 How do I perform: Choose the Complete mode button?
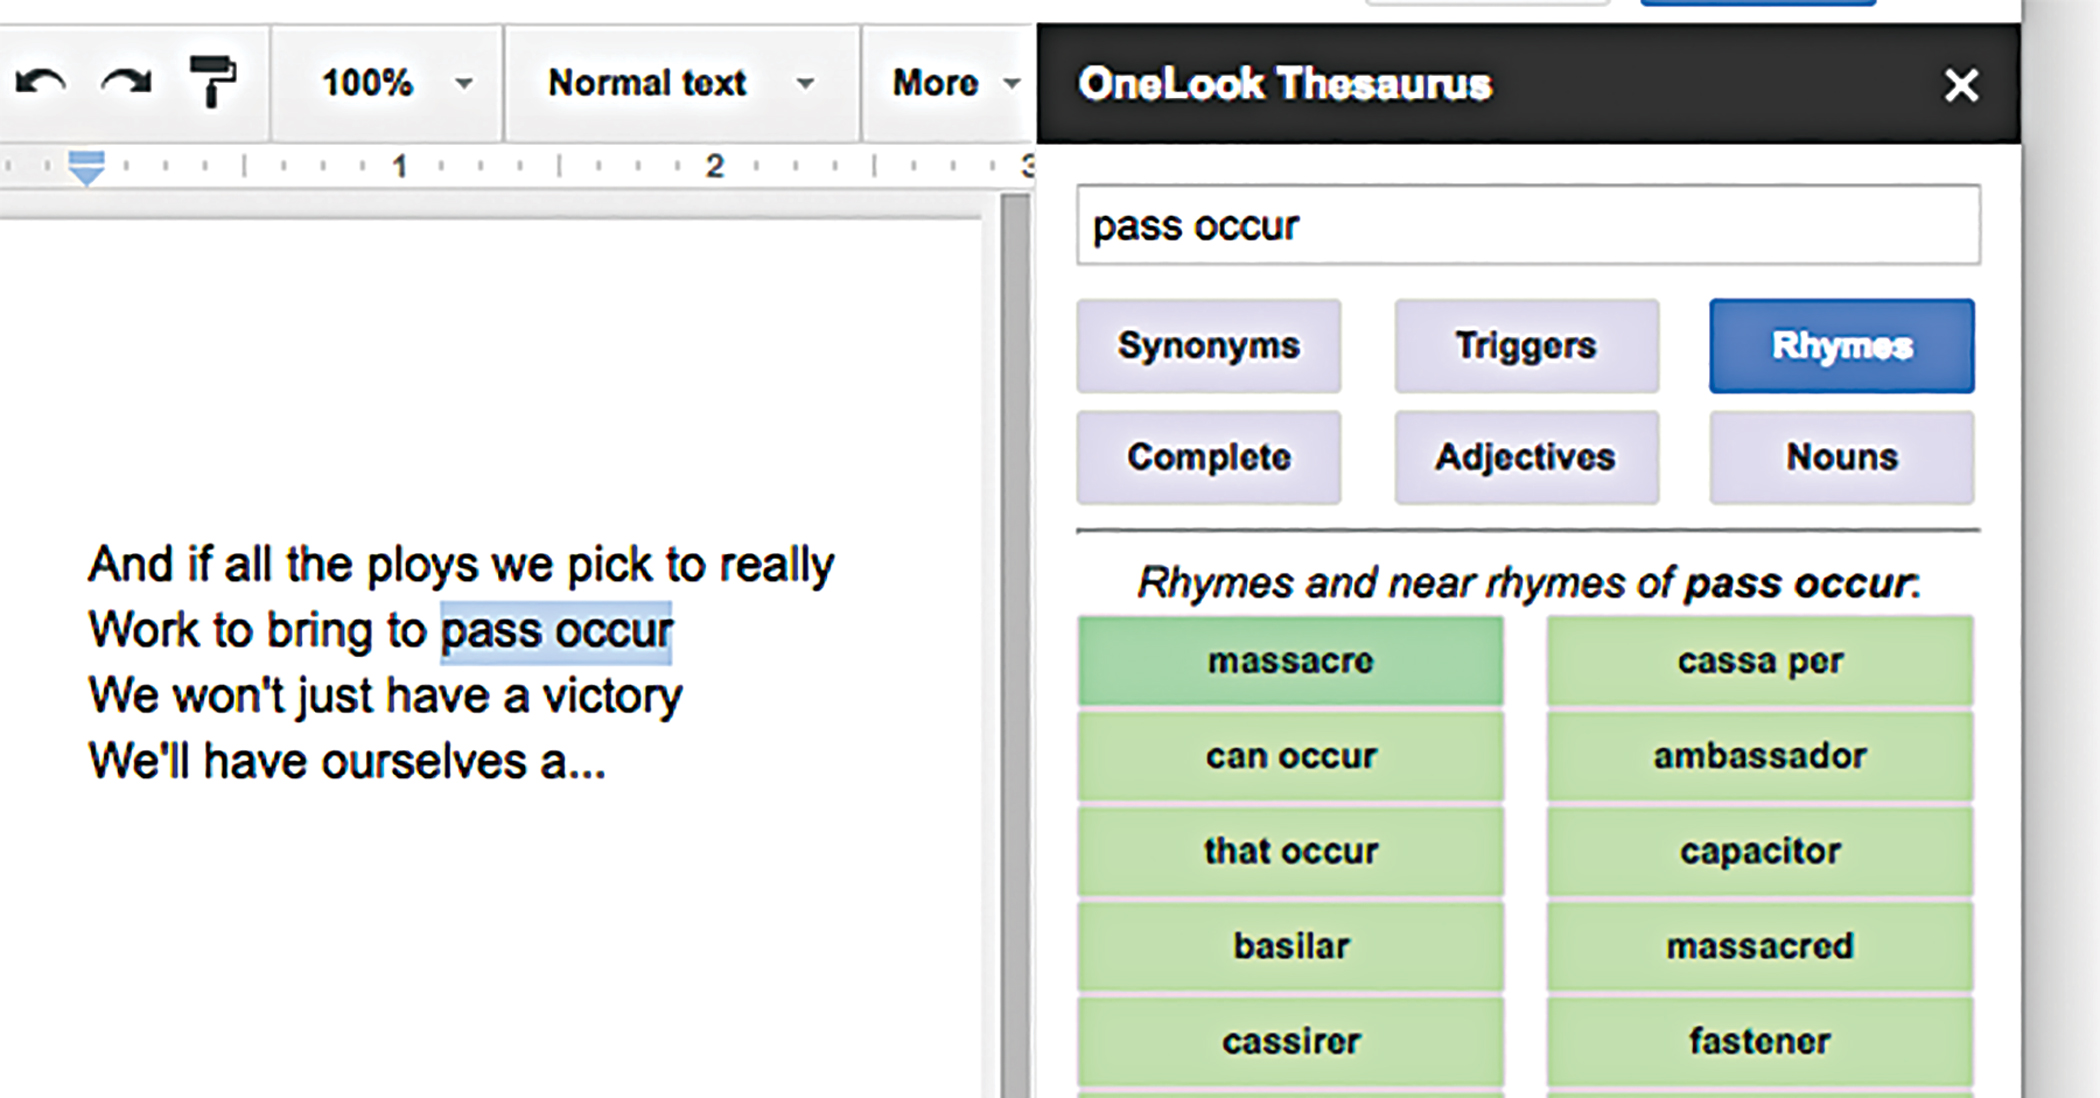tap(1208, 458)
